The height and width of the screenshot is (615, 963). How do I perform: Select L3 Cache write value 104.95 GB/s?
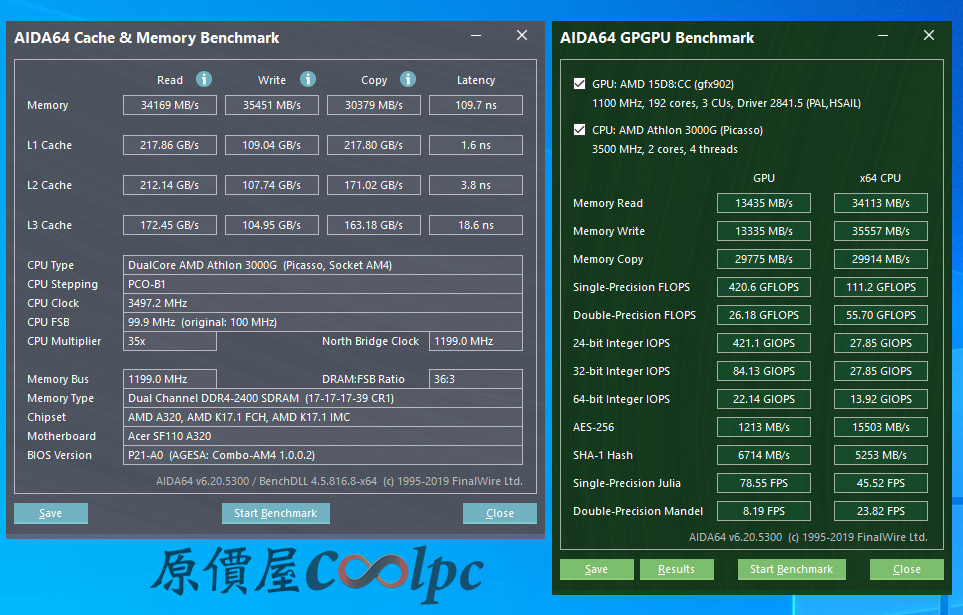[272, 225]
